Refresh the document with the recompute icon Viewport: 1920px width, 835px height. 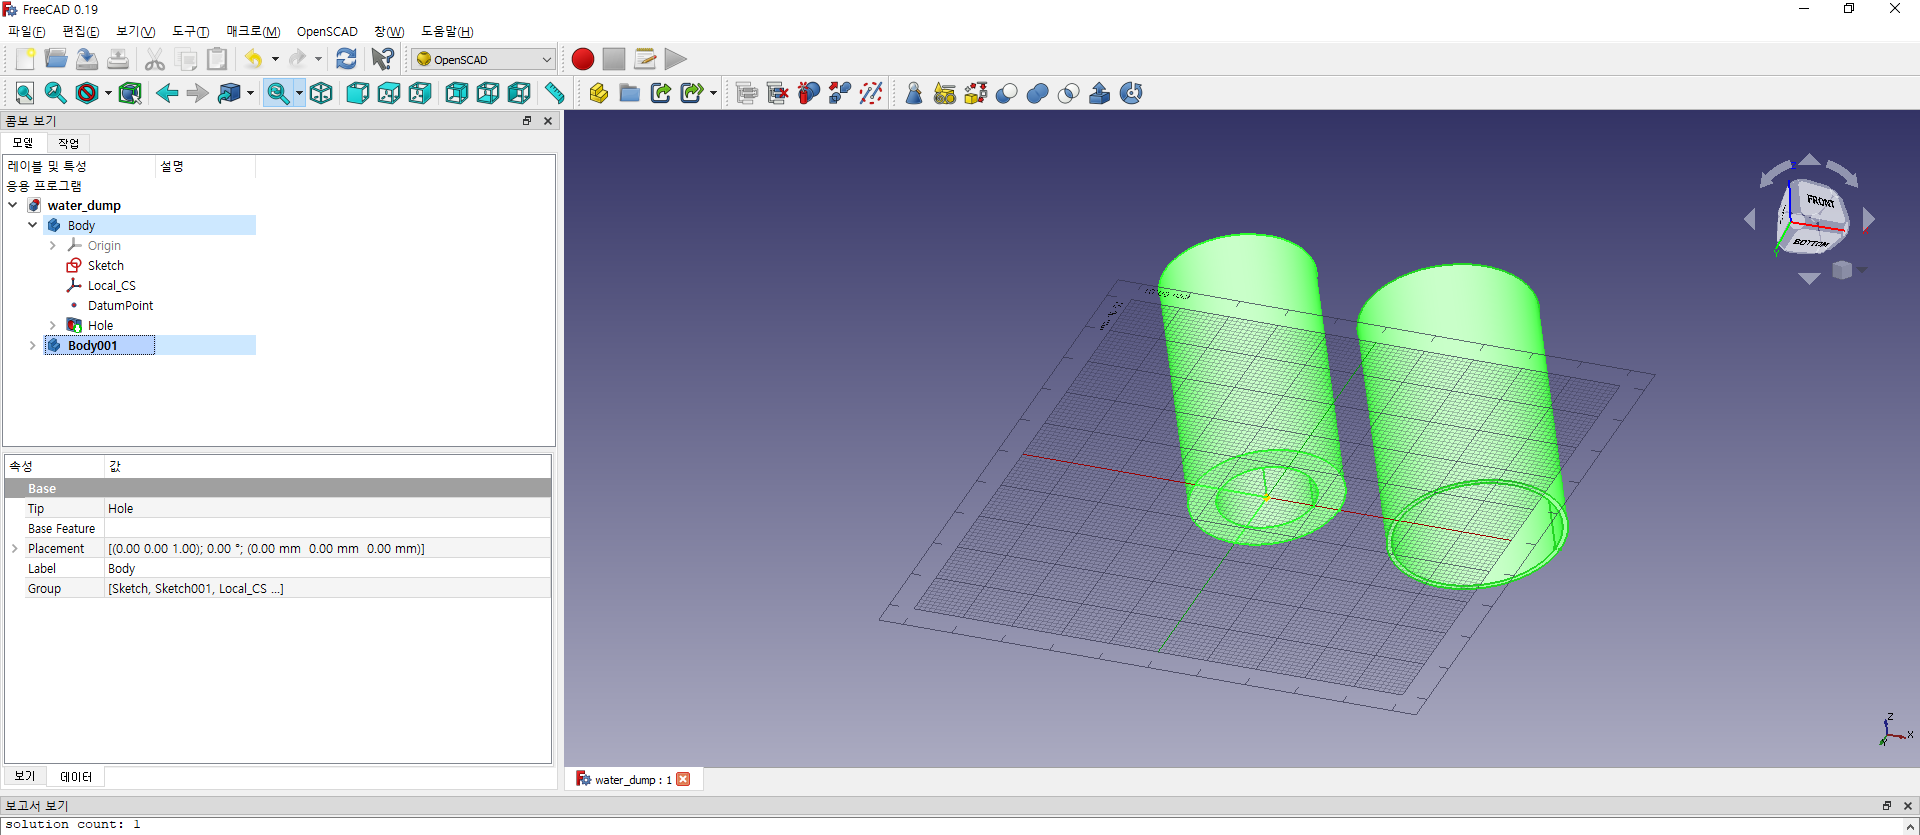(x=346, y=59)
